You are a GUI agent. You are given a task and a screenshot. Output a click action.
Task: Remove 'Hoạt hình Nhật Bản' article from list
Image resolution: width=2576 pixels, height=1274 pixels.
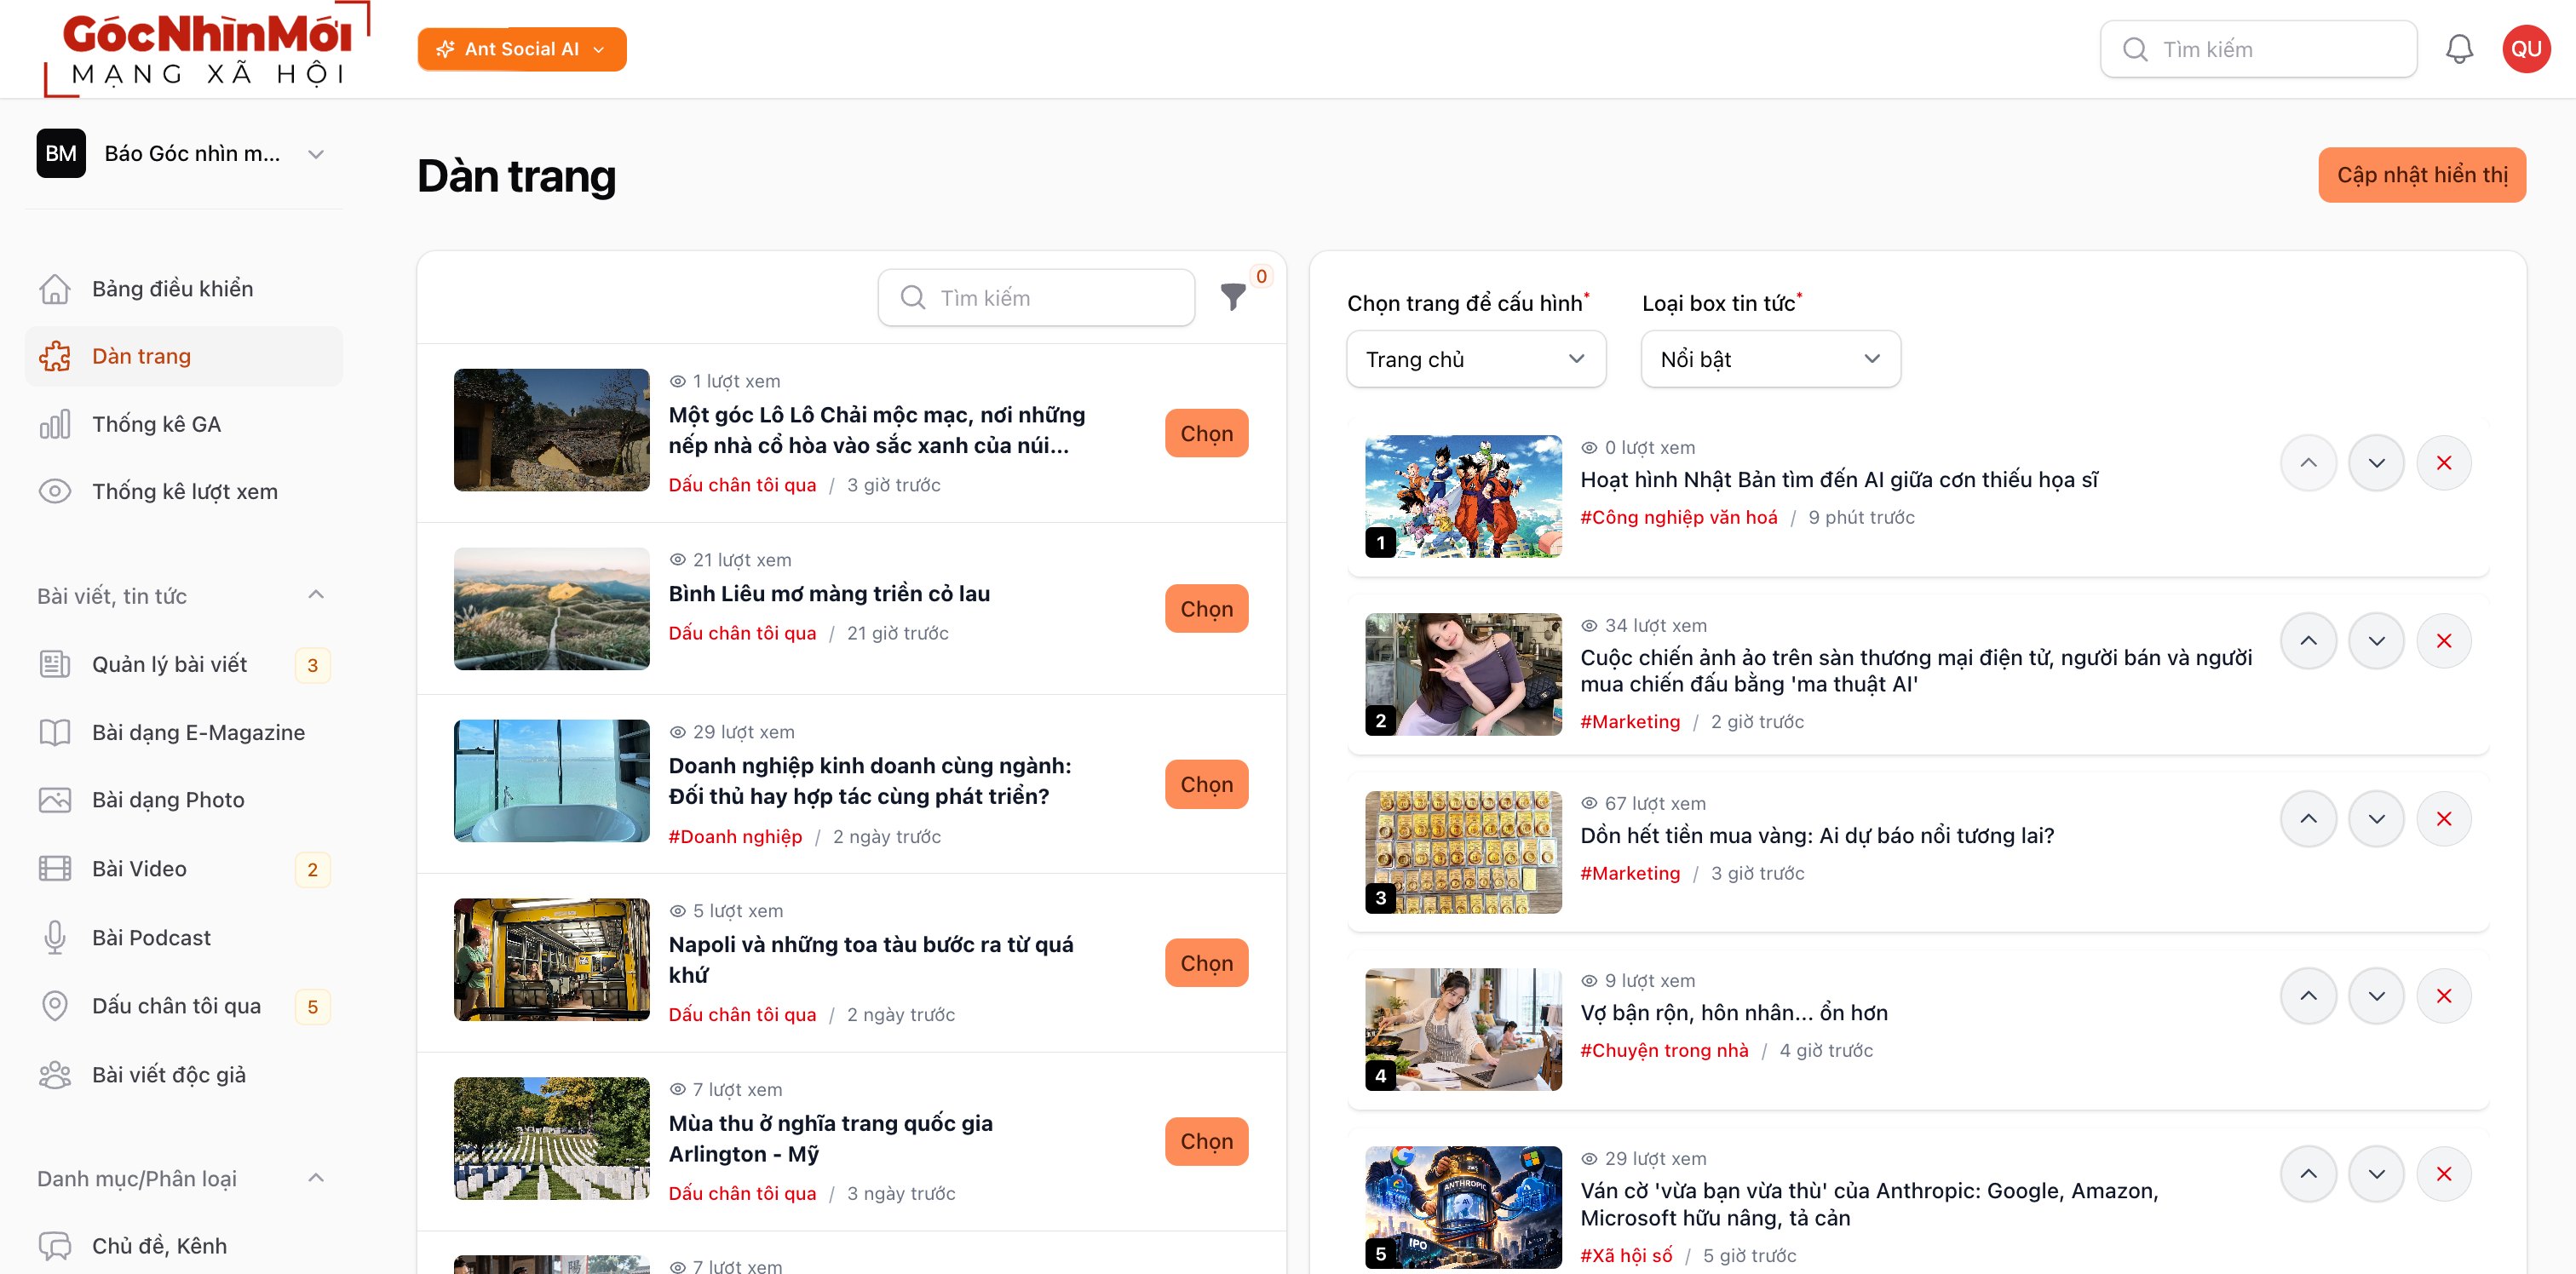(2444, 463)
